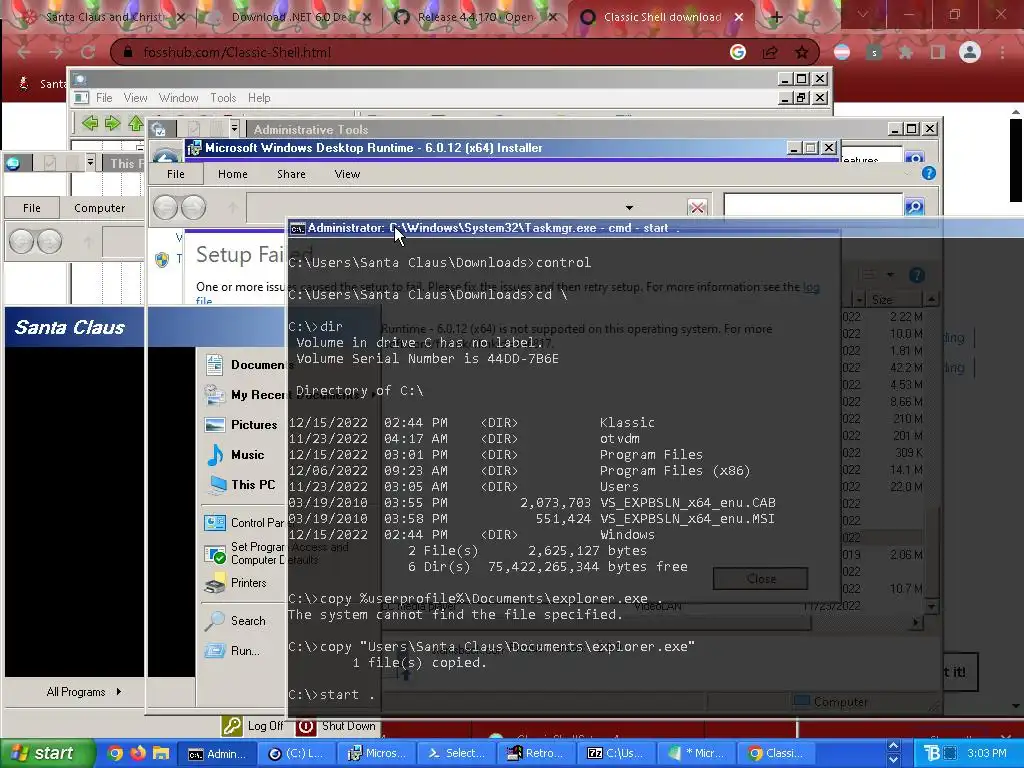
Task: Switch to the Release 4.4.170 GitHub tab
Action: [477, 17]
